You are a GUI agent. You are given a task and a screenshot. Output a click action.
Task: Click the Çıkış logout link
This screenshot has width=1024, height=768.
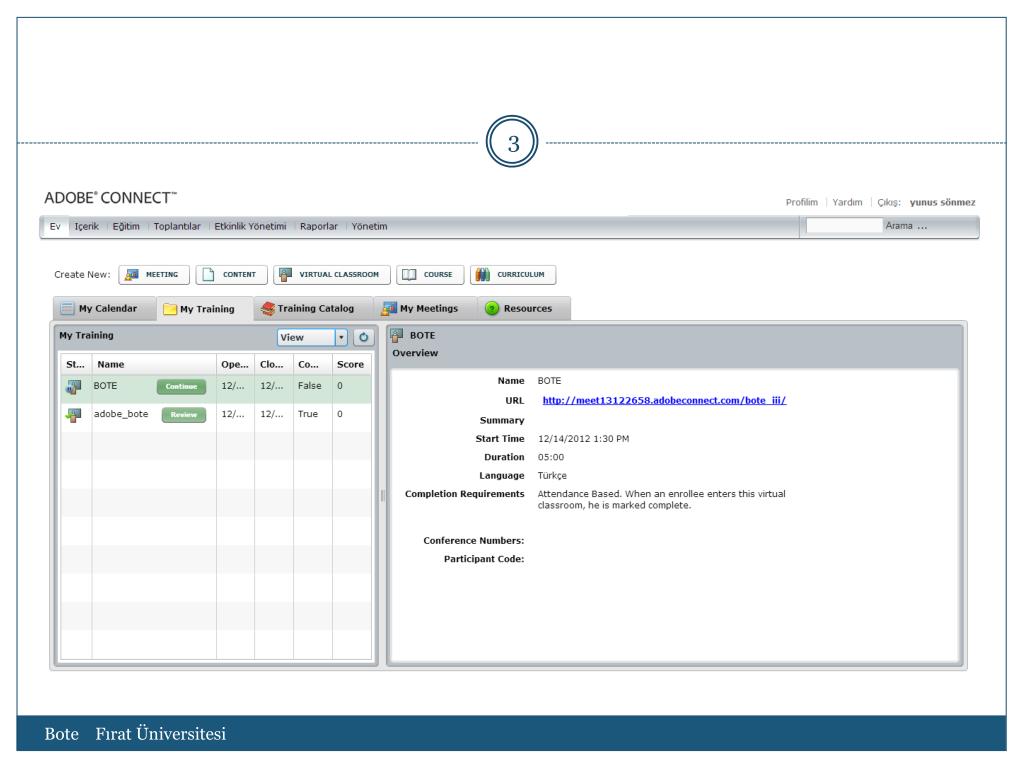(888, 202)
